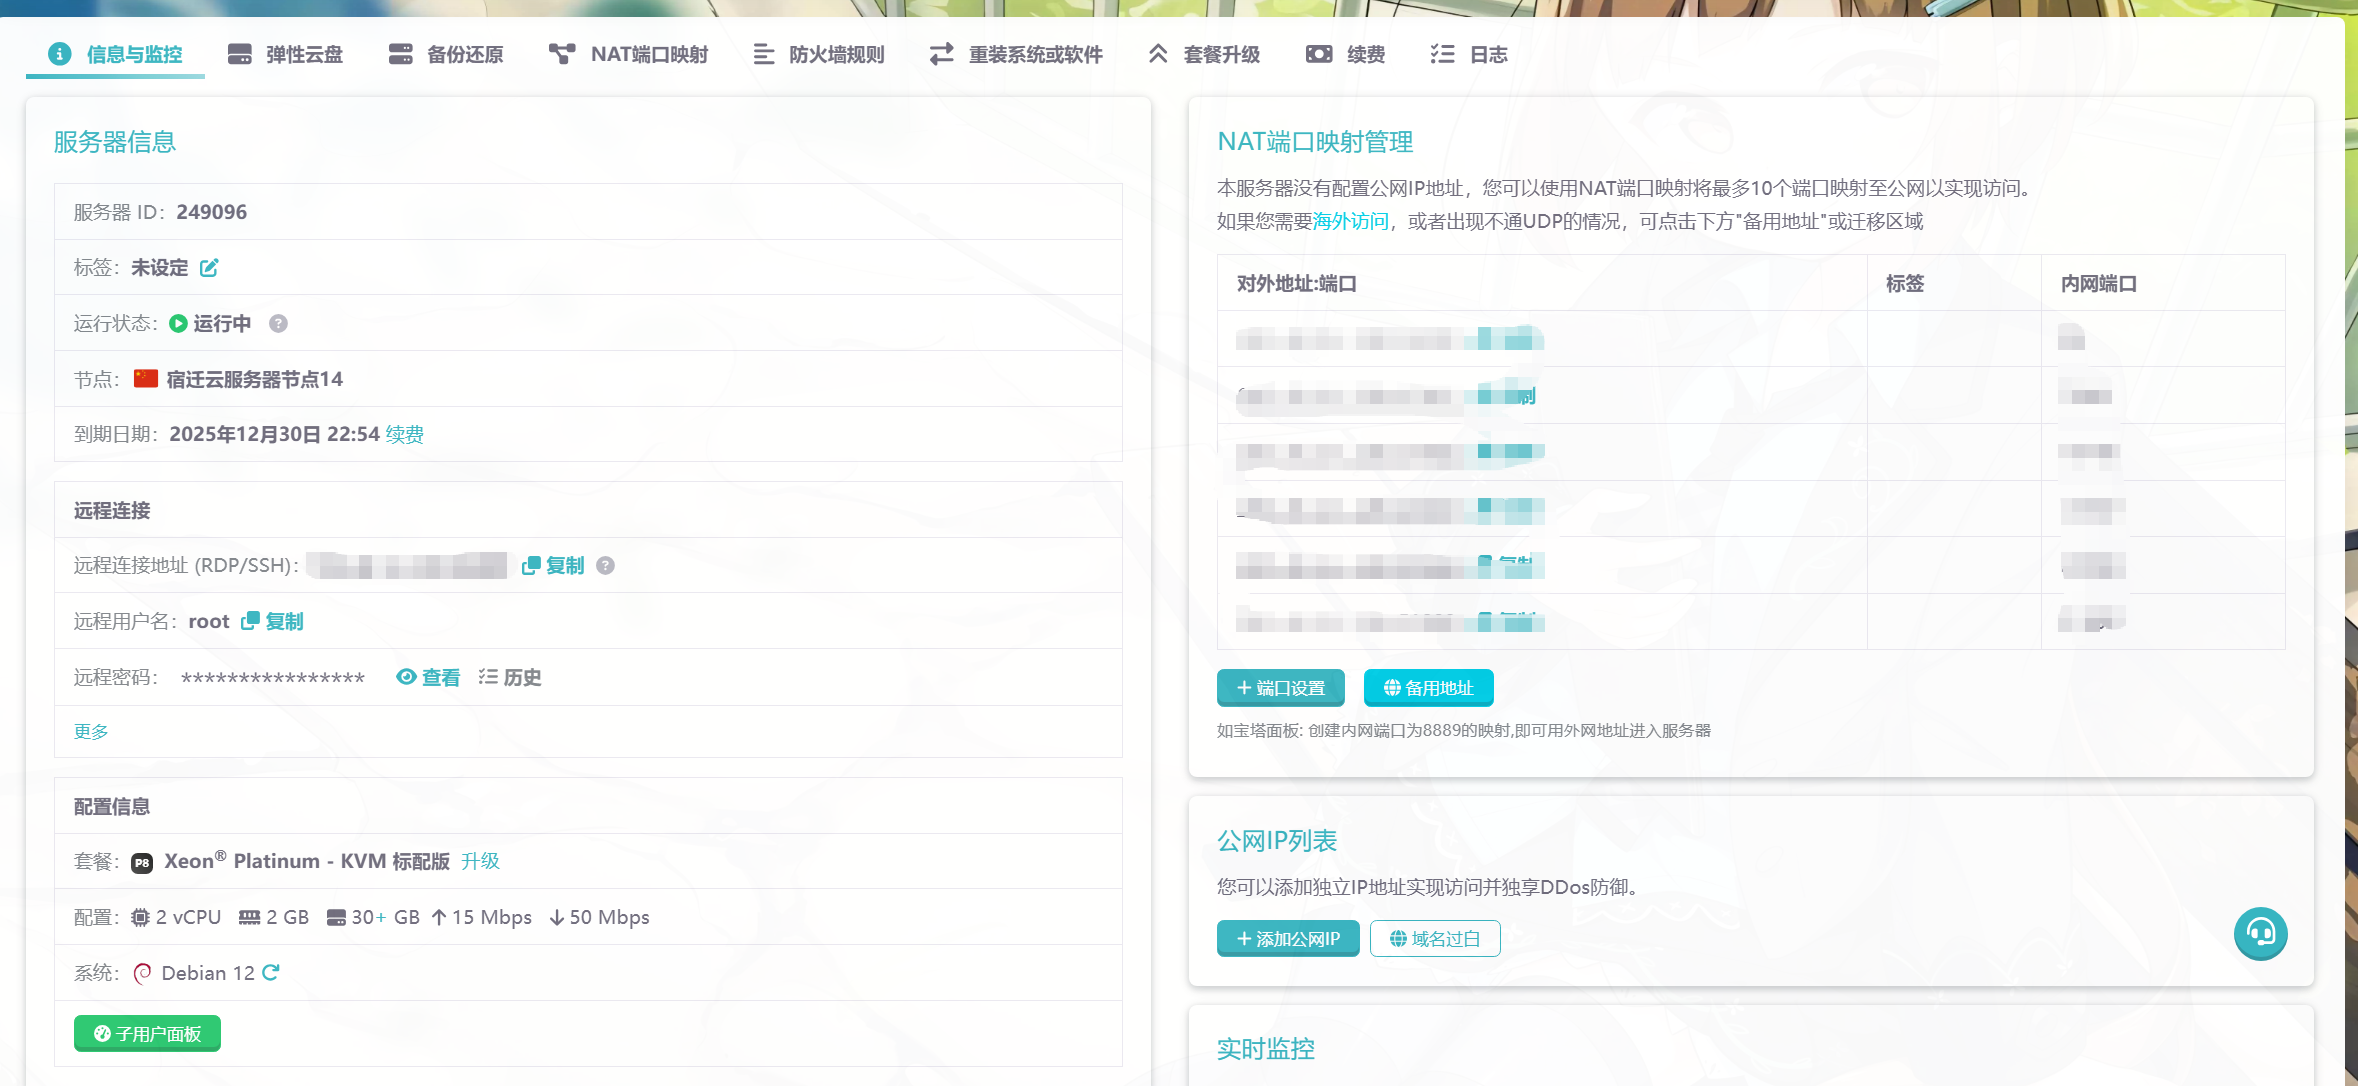Click the P8 package badge icon
Screen dimensions: 2358x1086
(142, 862)
